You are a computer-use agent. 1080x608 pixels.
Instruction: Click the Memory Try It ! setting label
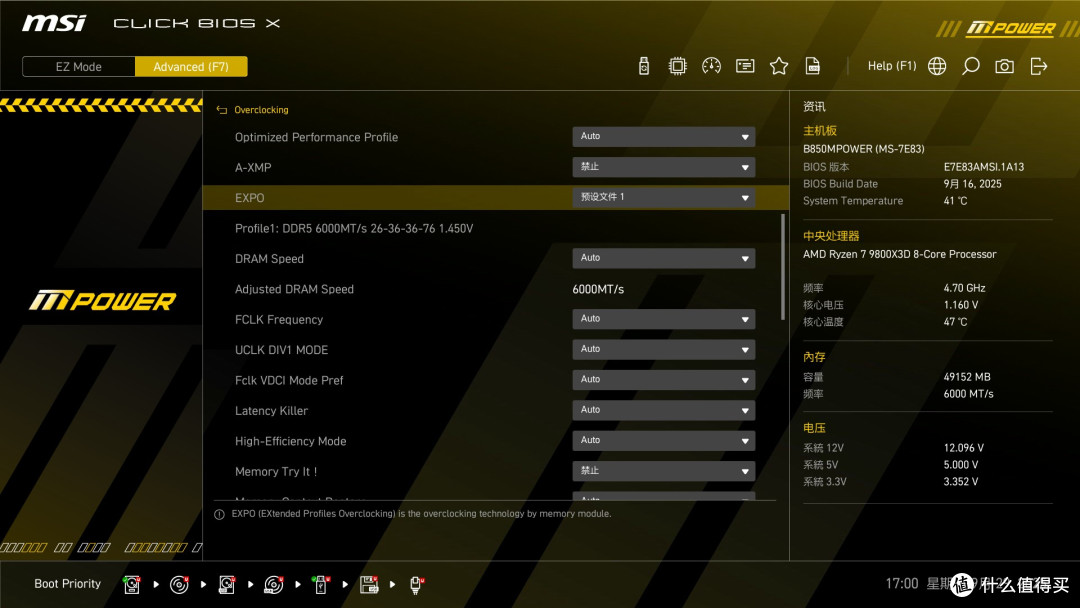[x=276, y=472]
